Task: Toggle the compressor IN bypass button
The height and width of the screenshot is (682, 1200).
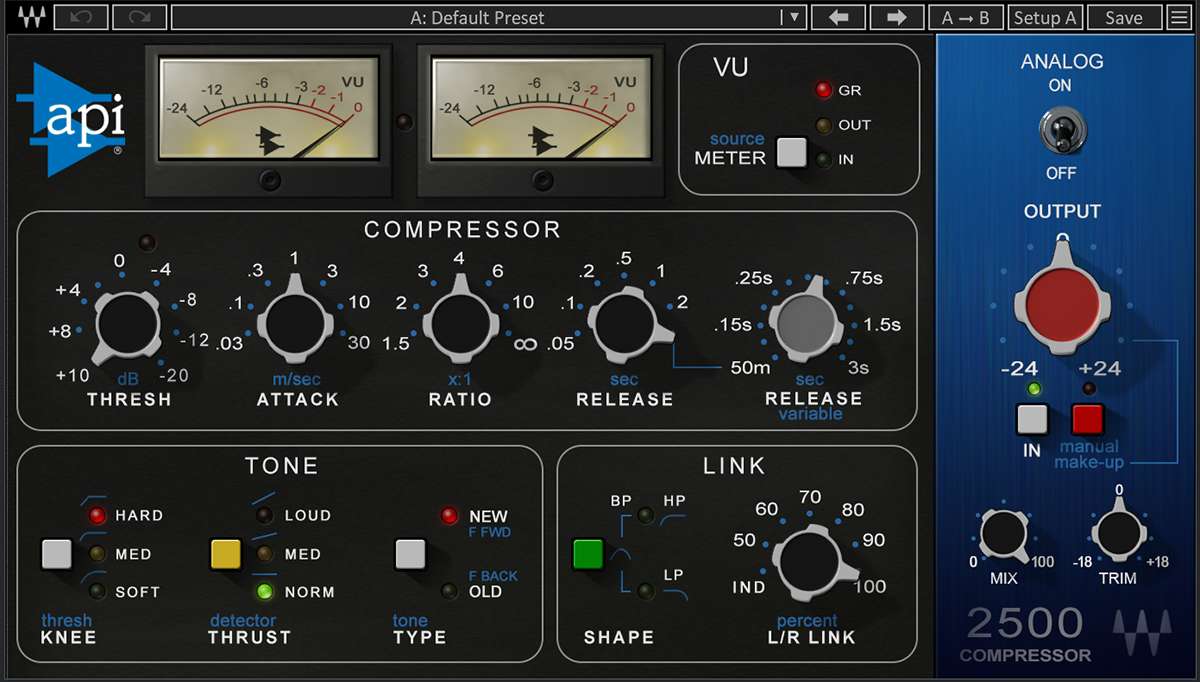Action: [1031, 419]
